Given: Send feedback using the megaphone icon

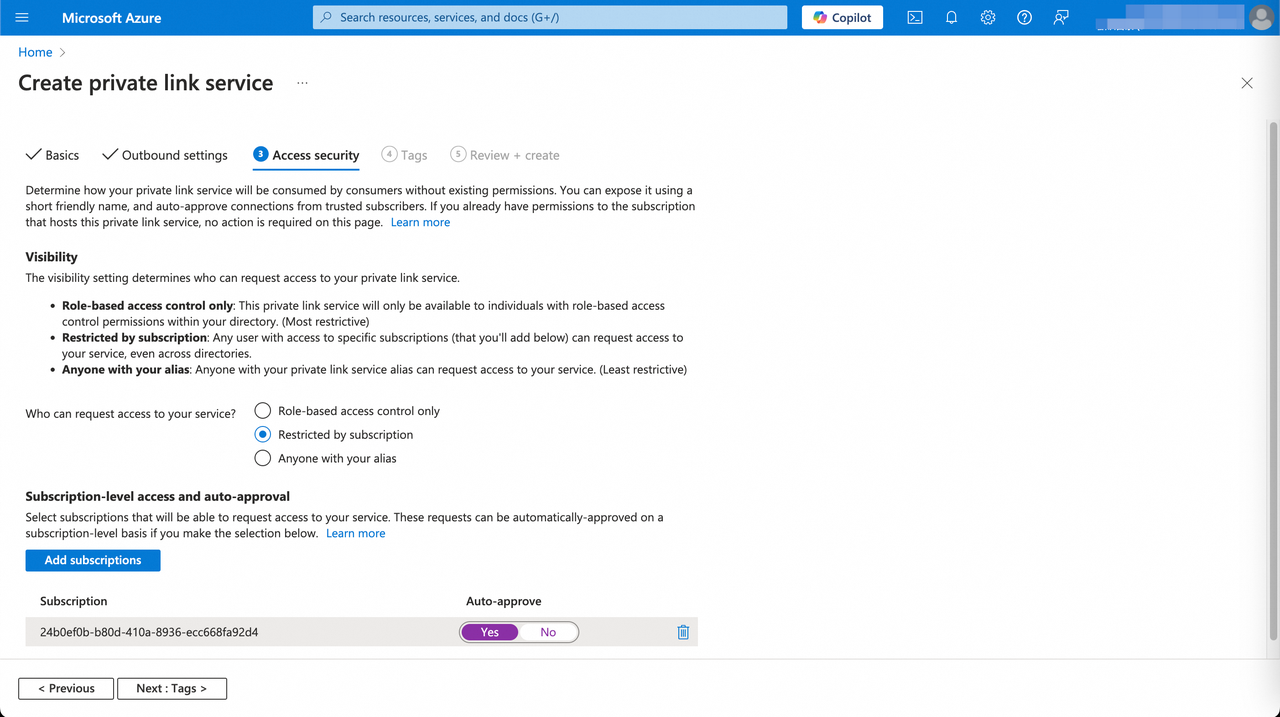Looking at the screenshot, I should tap(1060, 17).
